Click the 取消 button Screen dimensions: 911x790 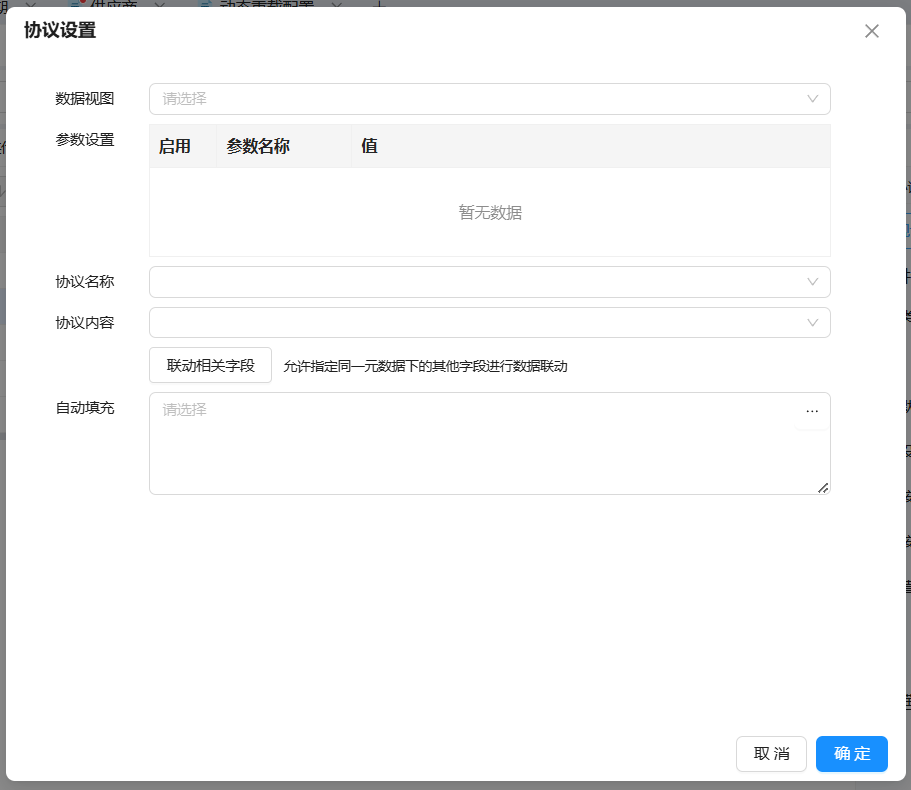[772, 754]
